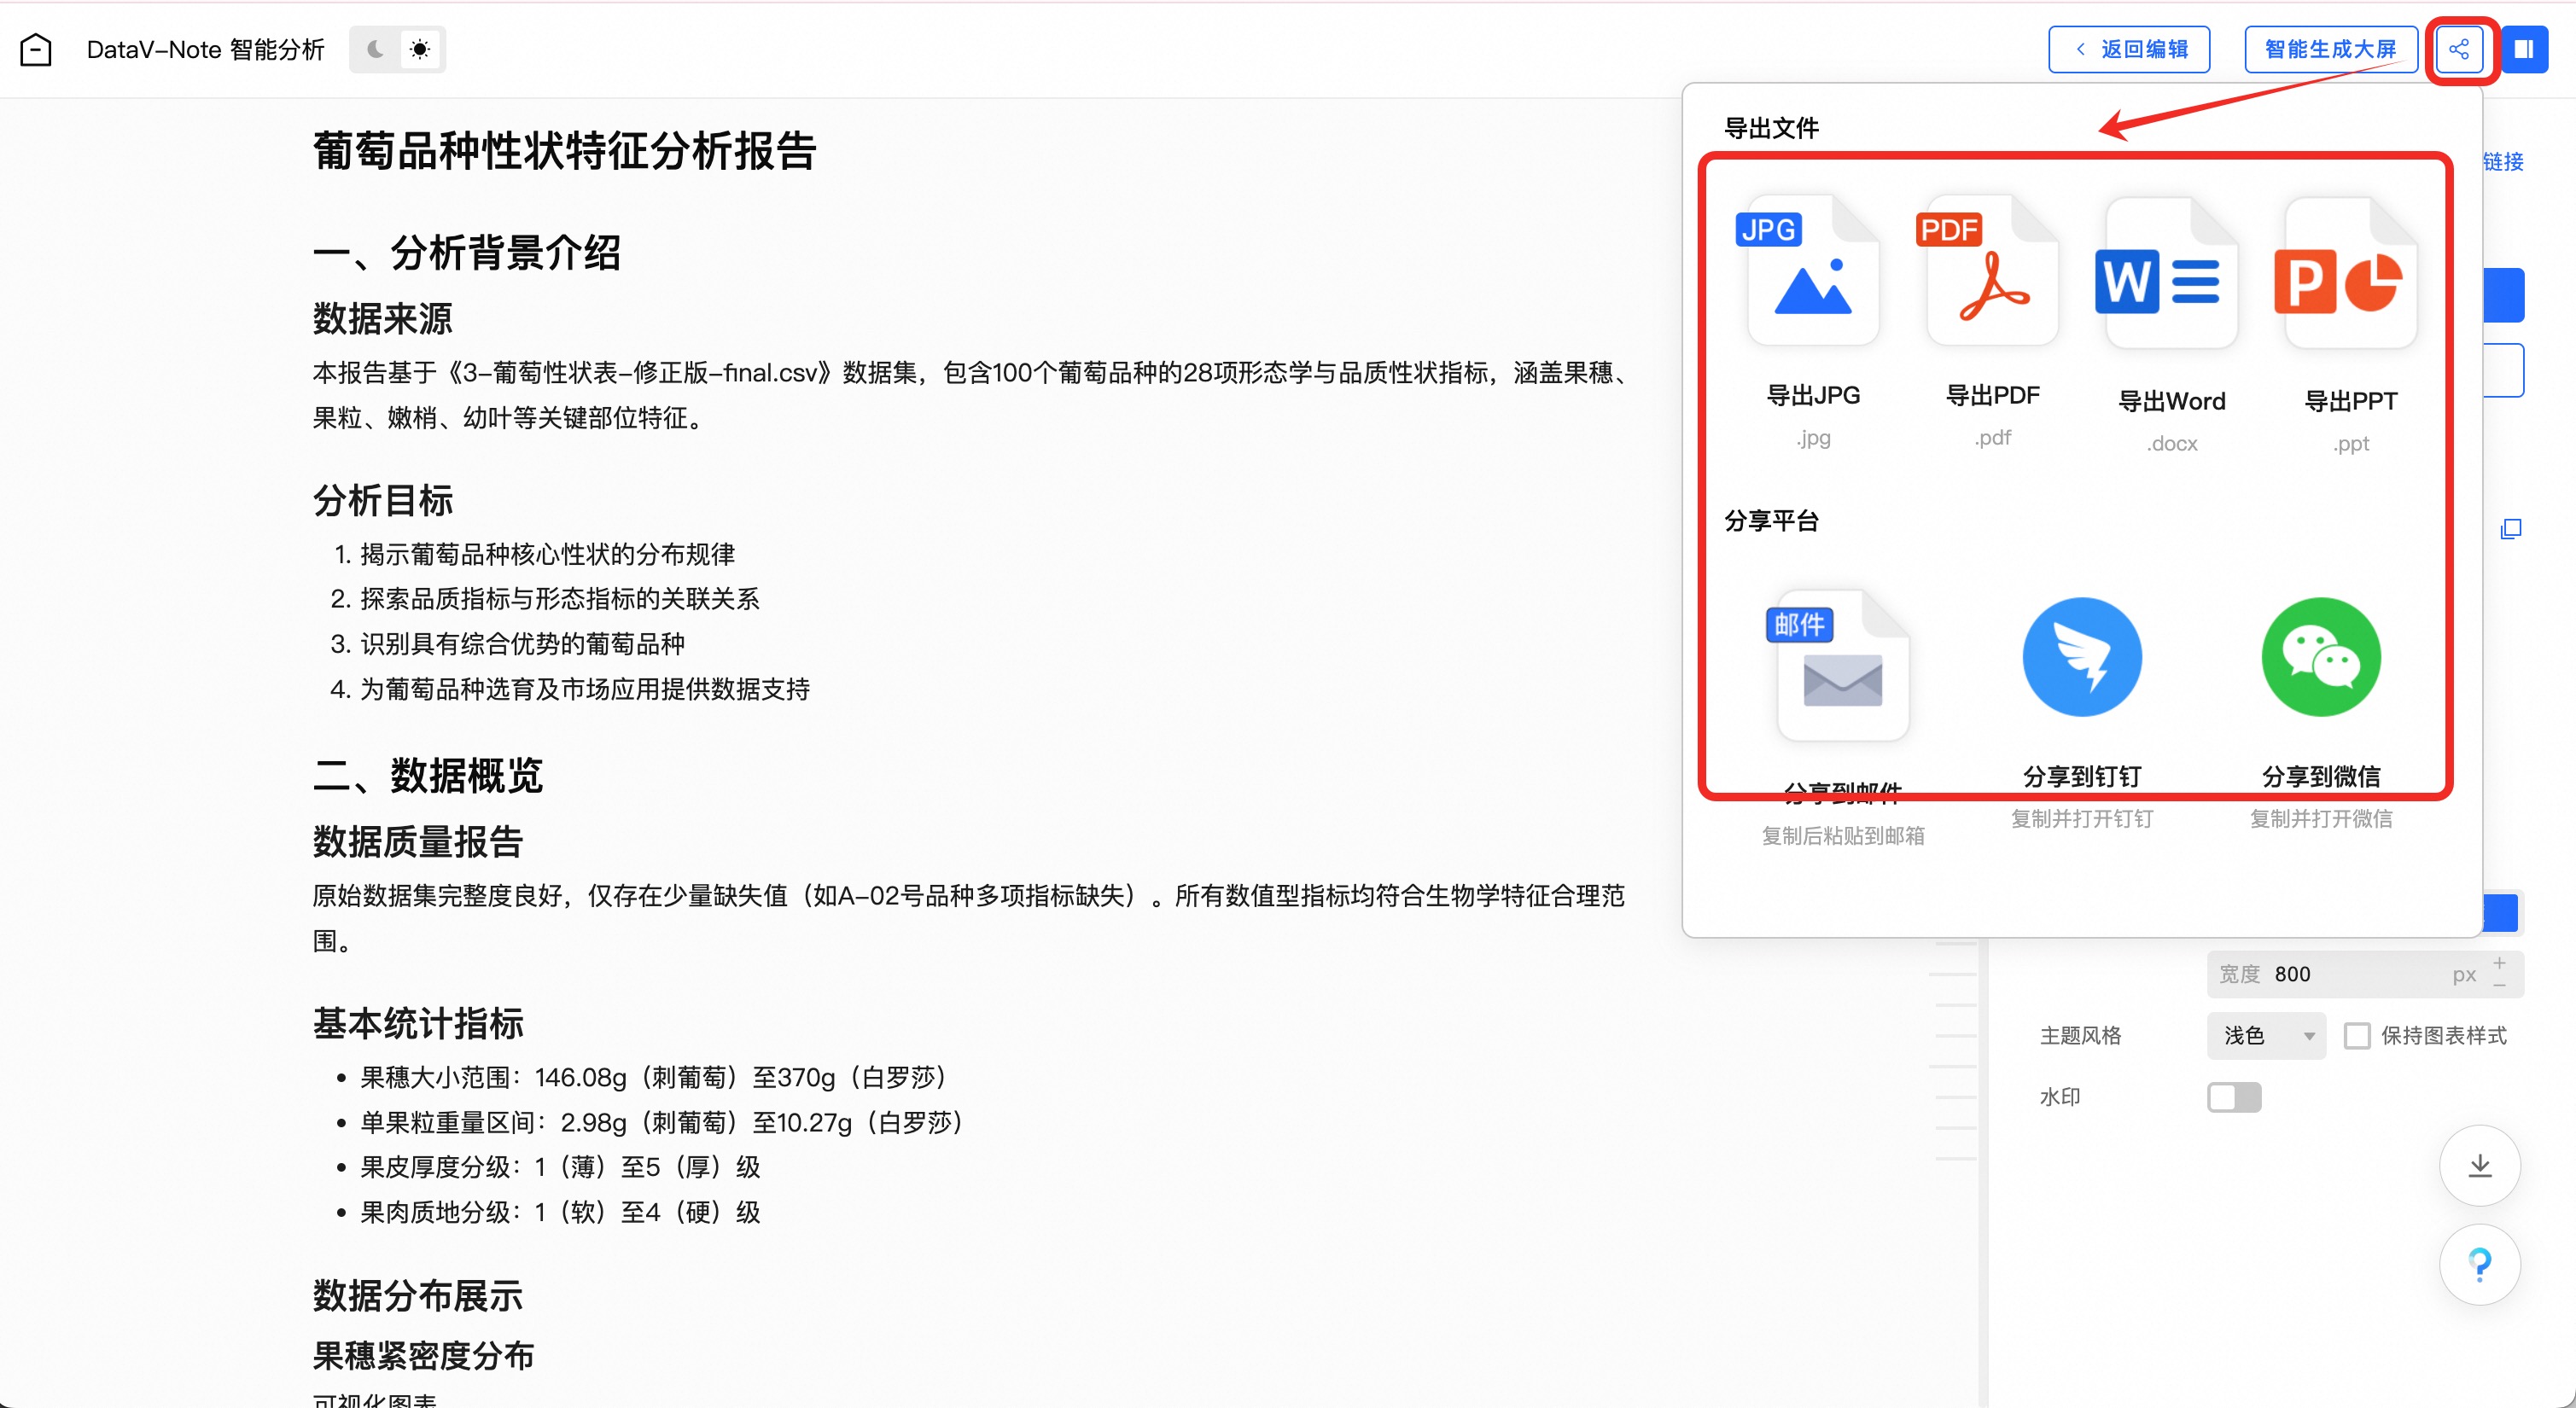Click the home icon at top left

pos(36,49)
